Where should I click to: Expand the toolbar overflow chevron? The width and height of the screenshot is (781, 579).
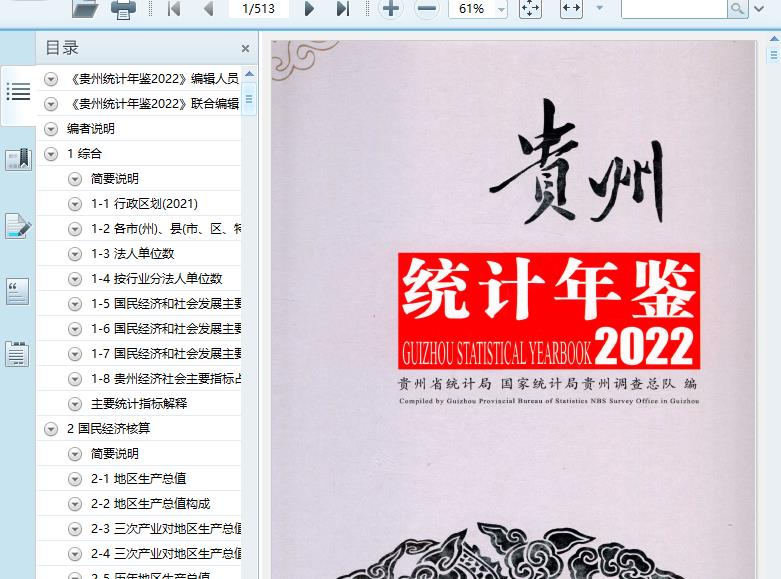coord(759,8)
